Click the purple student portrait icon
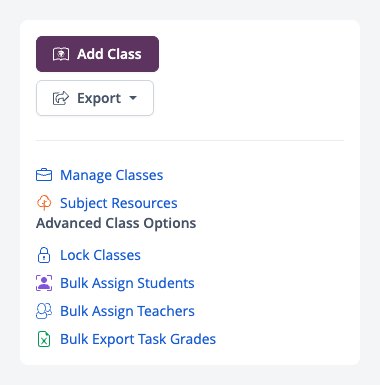 44,283
